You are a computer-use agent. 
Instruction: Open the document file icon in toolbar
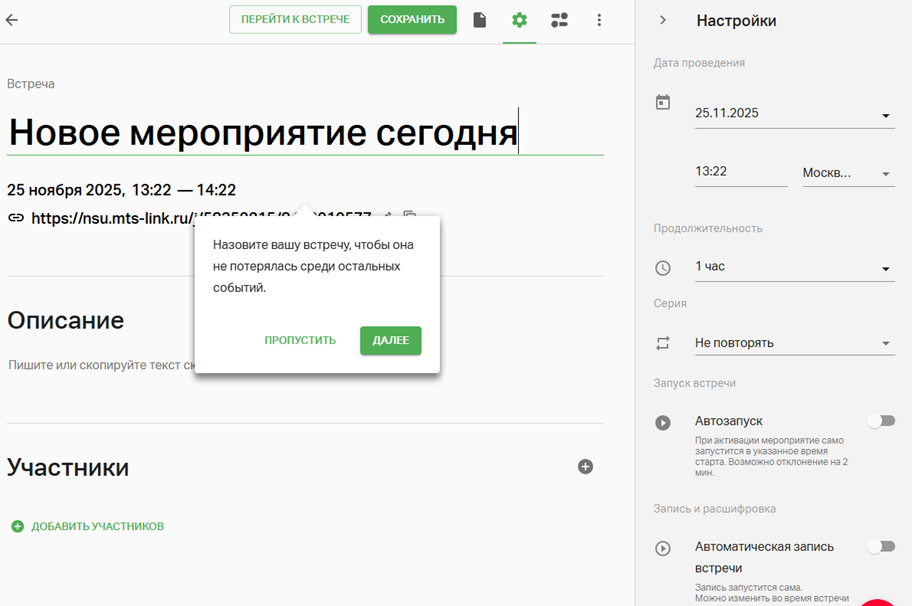480,20
